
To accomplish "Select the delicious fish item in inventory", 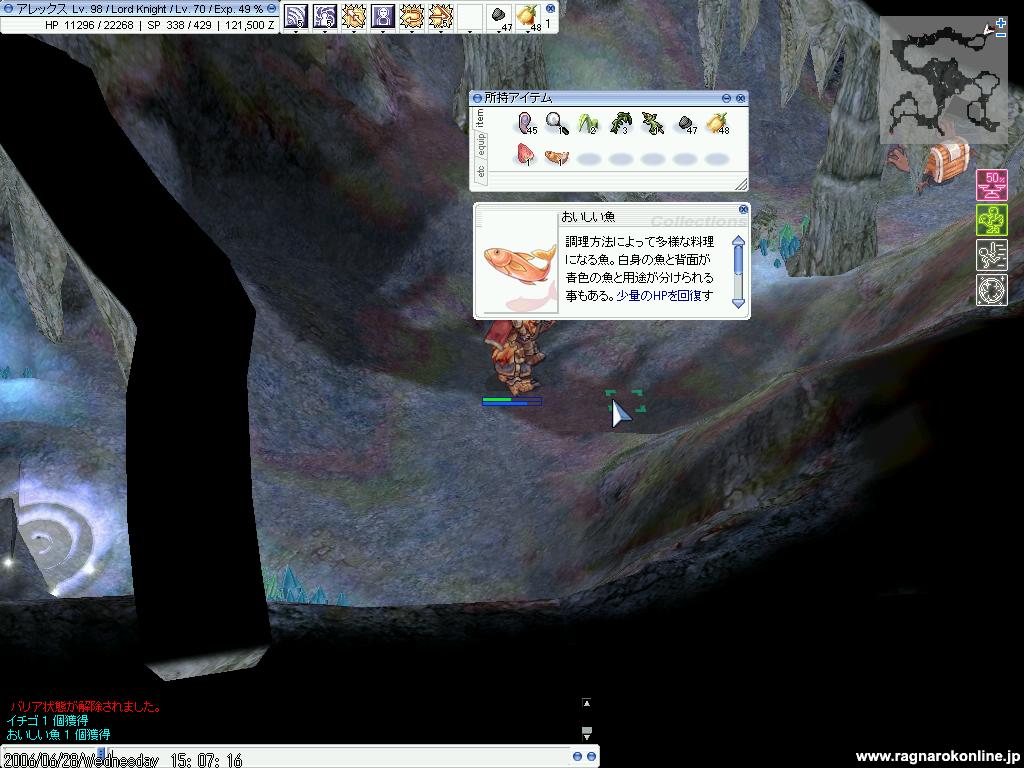I will coord(557,157).
